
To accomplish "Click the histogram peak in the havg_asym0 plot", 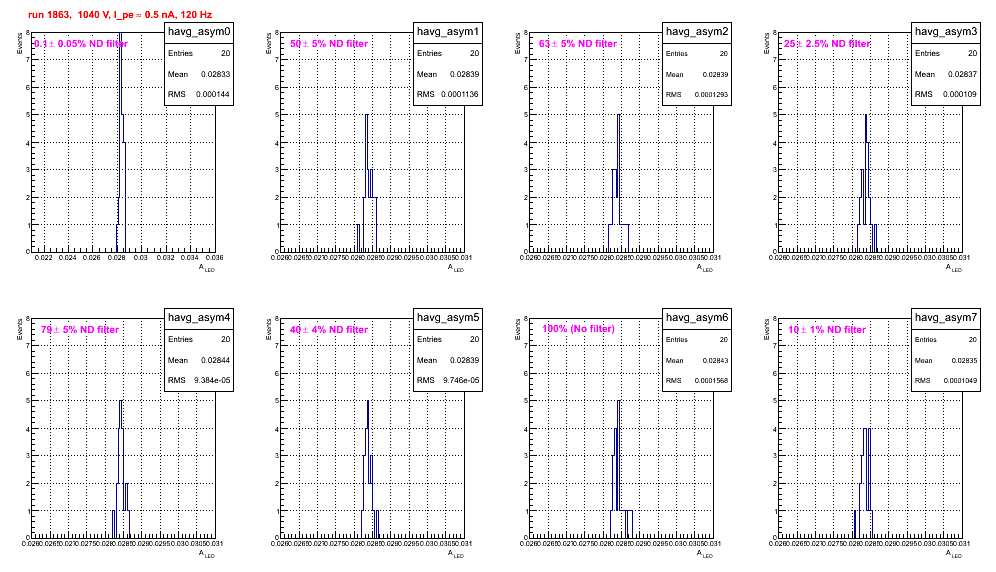I will pyautogui.click(x=120, y=35).
